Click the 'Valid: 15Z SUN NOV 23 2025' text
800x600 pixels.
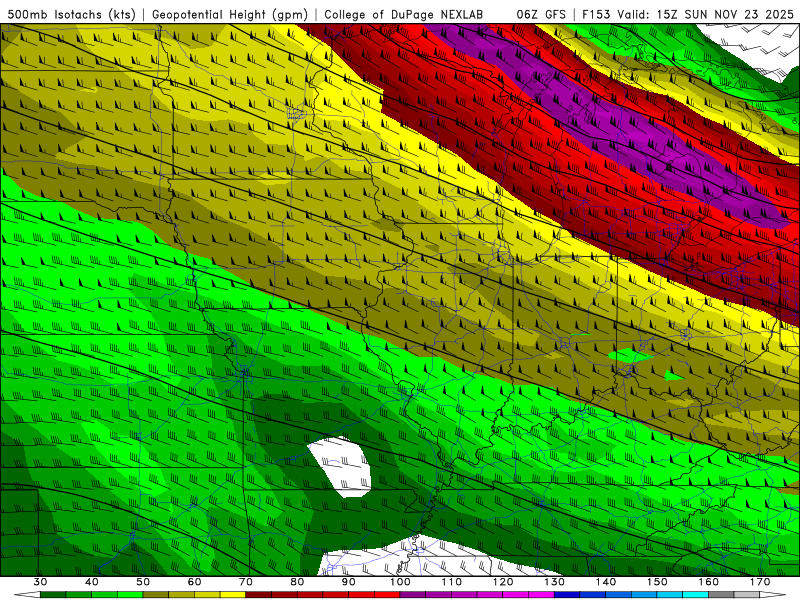click(705, 14)
